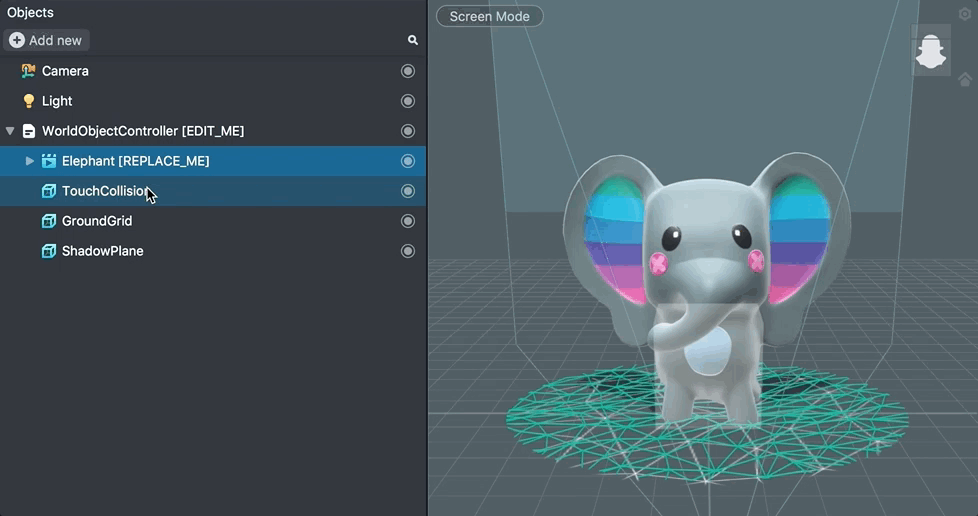Click the Add new button
The height and width of the screenshot is (516, 978).
(46, 40)
